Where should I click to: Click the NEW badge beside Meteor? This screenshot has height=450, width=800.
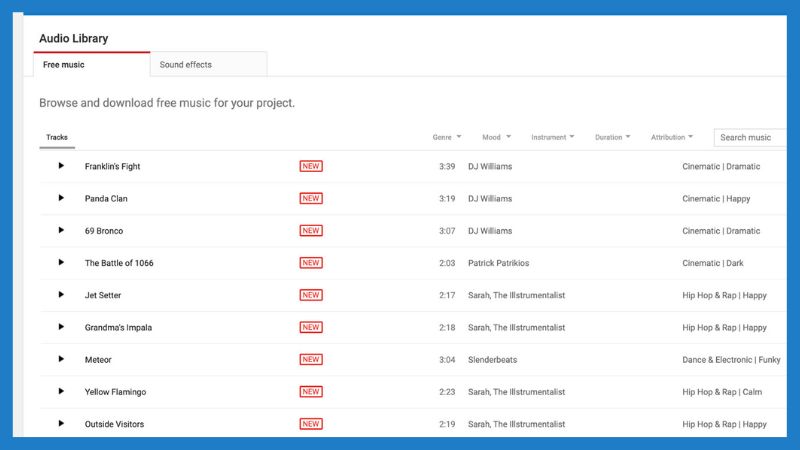311,360
